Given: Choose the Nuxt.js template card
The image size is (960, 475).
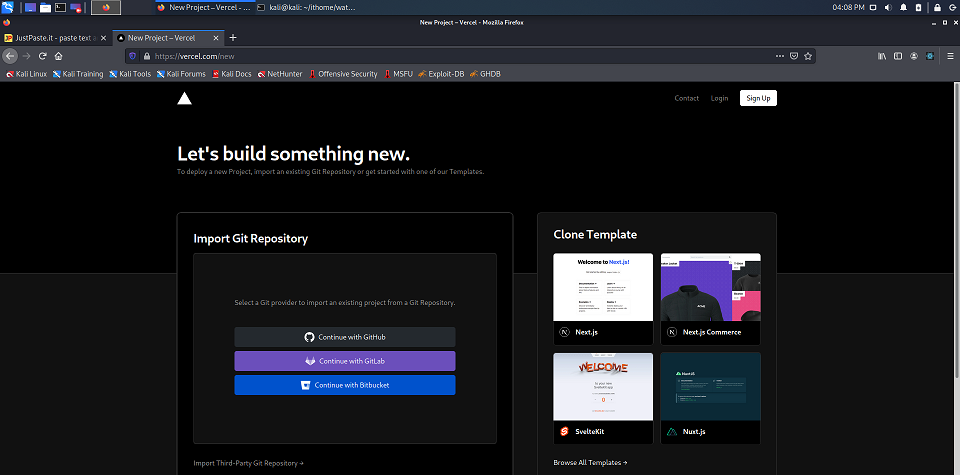Looking at the screenshot, I should [x=710, y=398].
